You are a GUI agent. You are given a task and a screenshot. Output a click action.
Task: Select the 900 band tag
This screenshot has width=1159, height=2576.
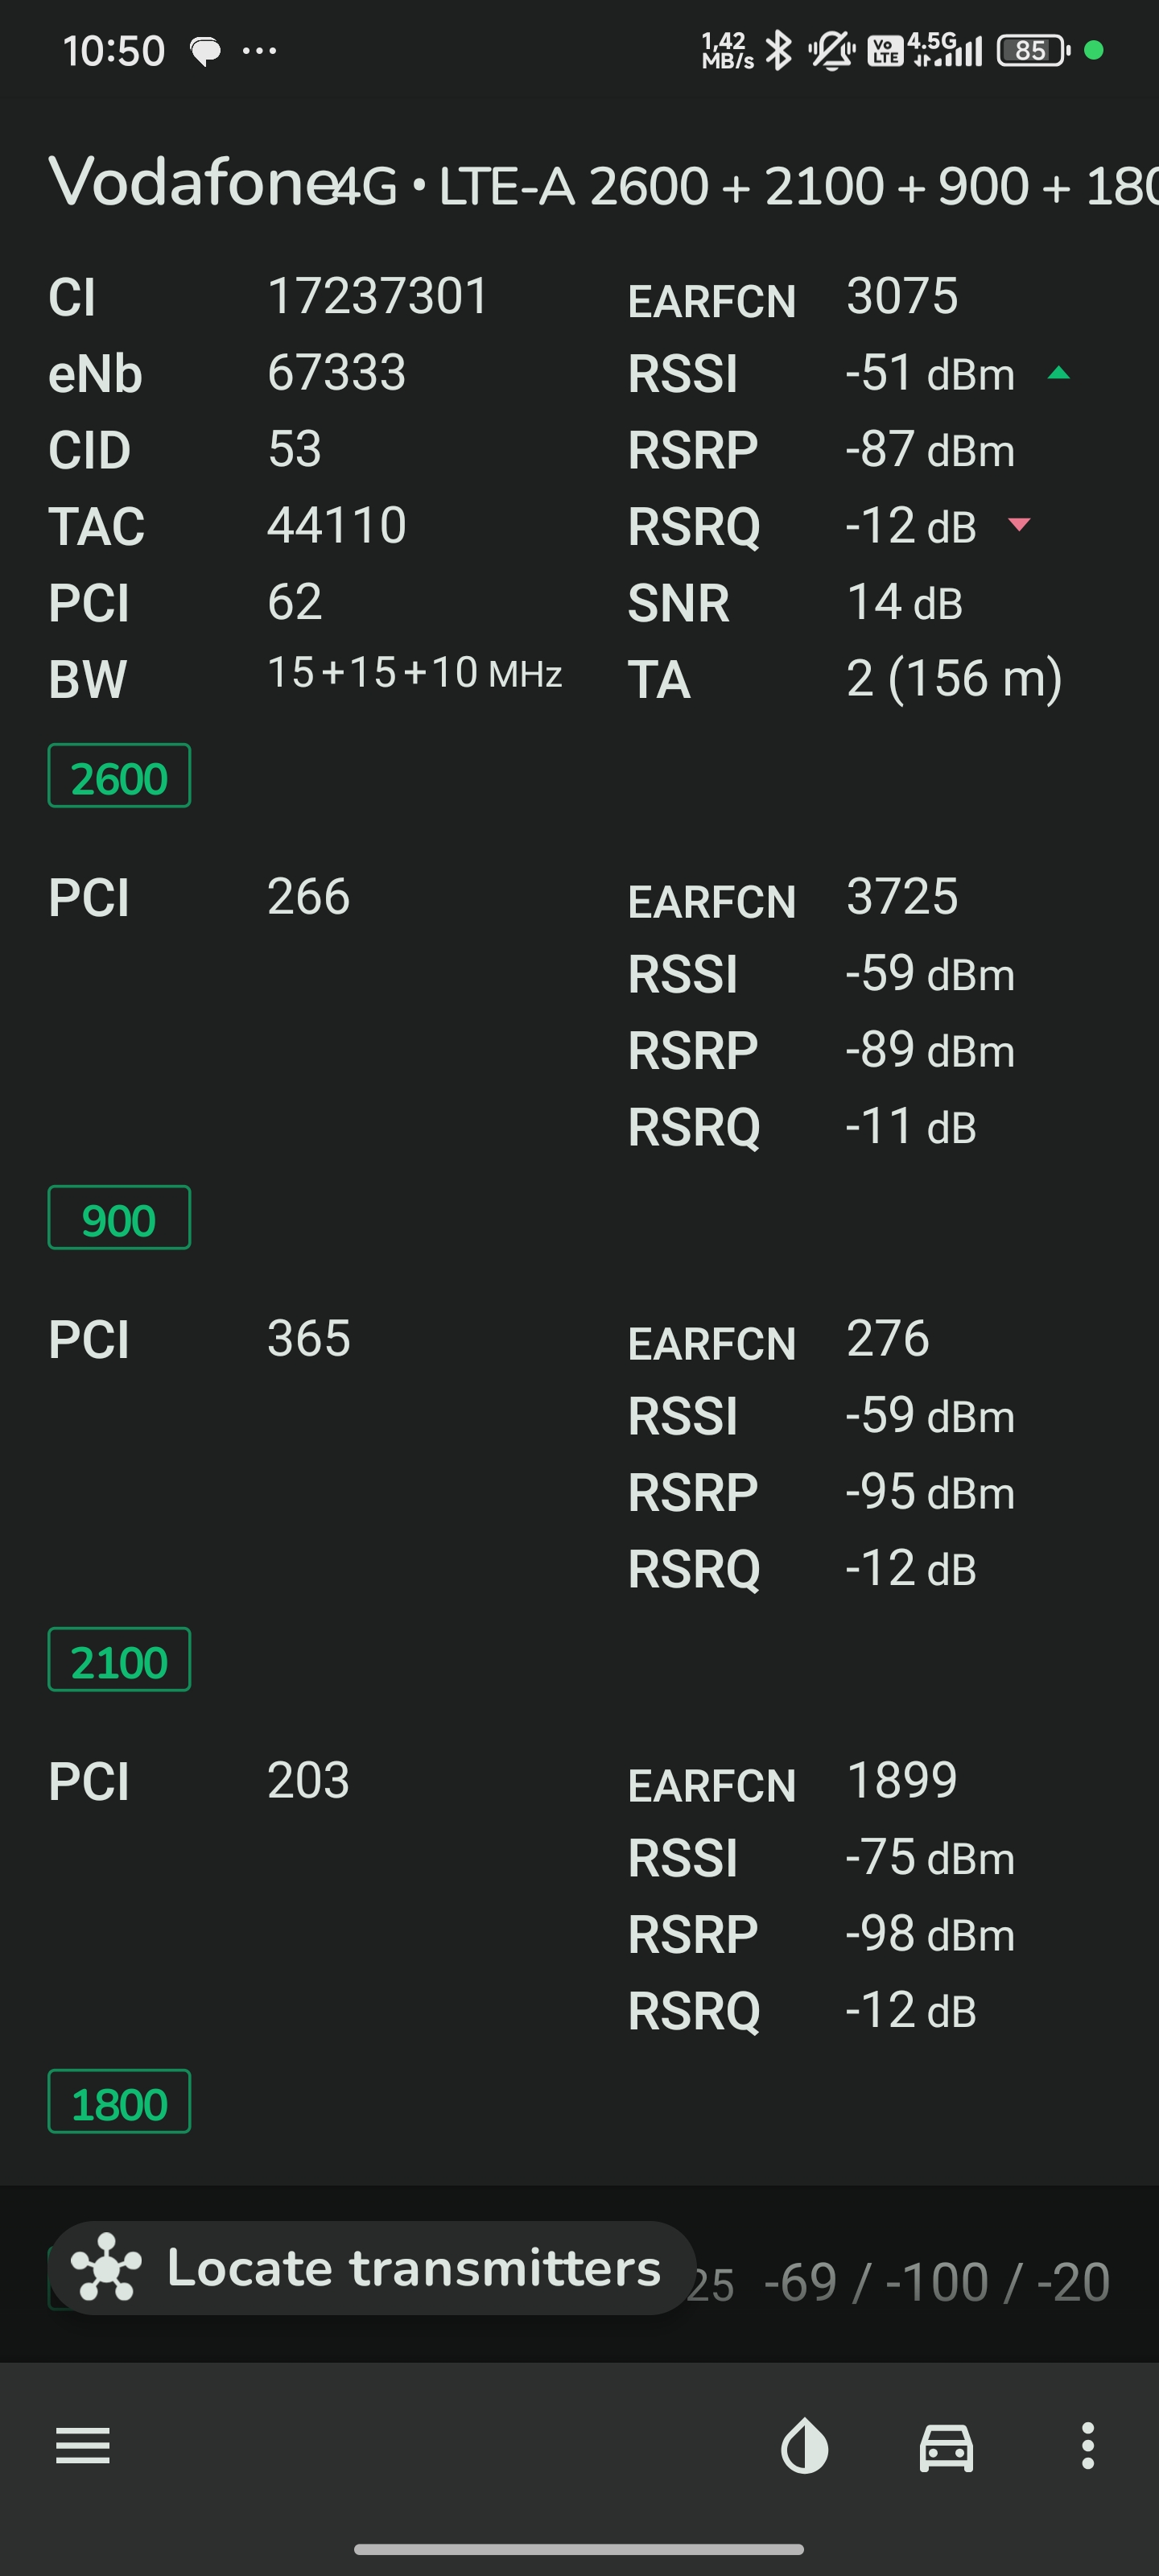119,1218
